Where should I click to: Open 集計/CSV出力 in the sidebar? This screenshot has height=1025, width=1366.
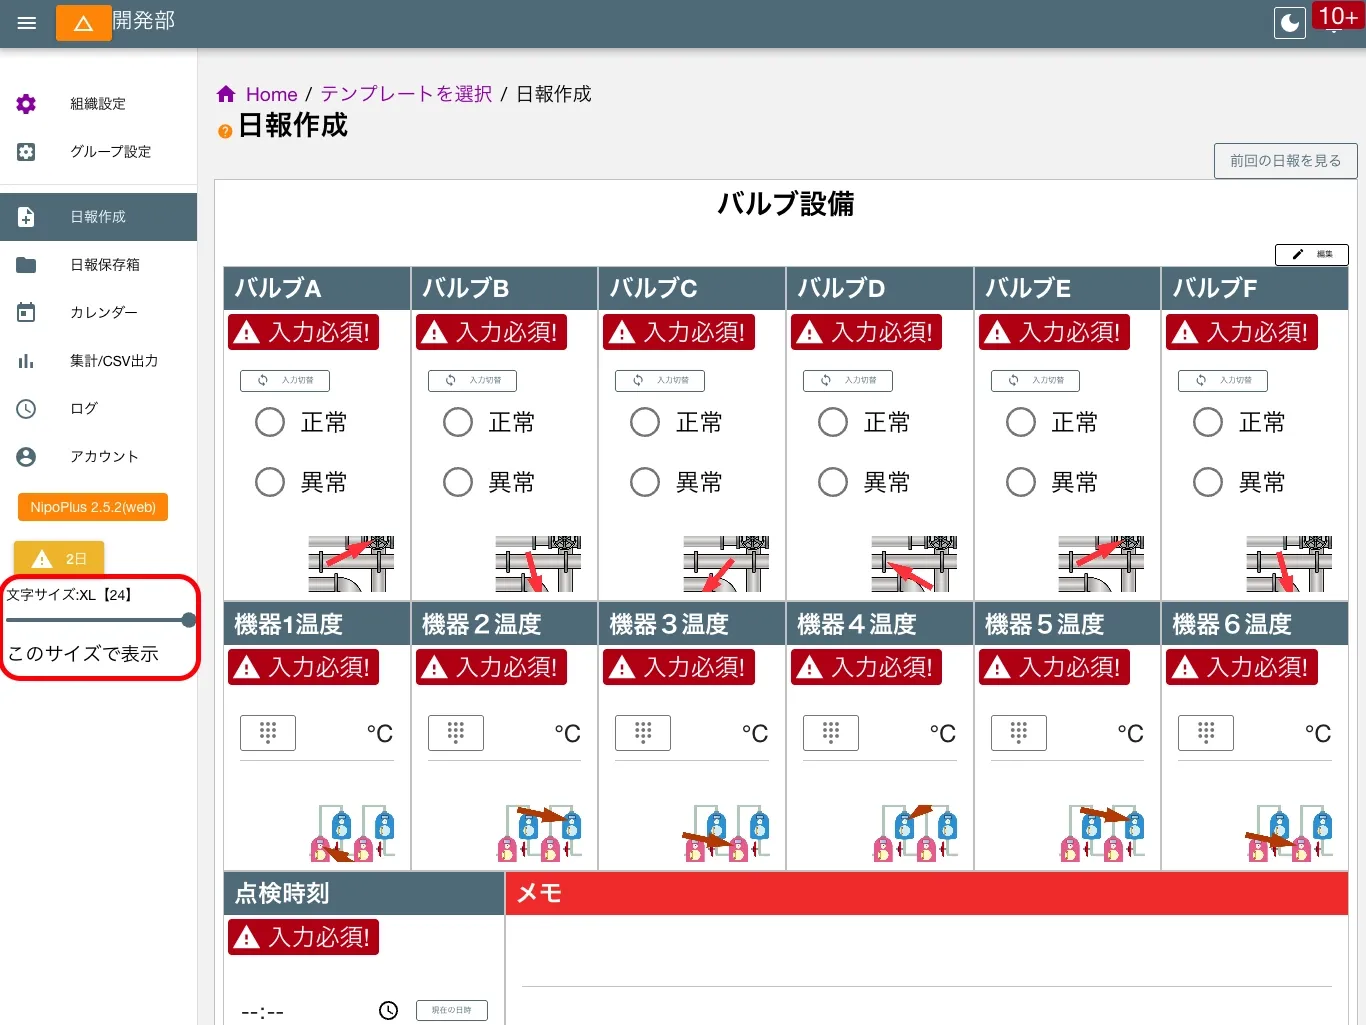click(98, 361)
